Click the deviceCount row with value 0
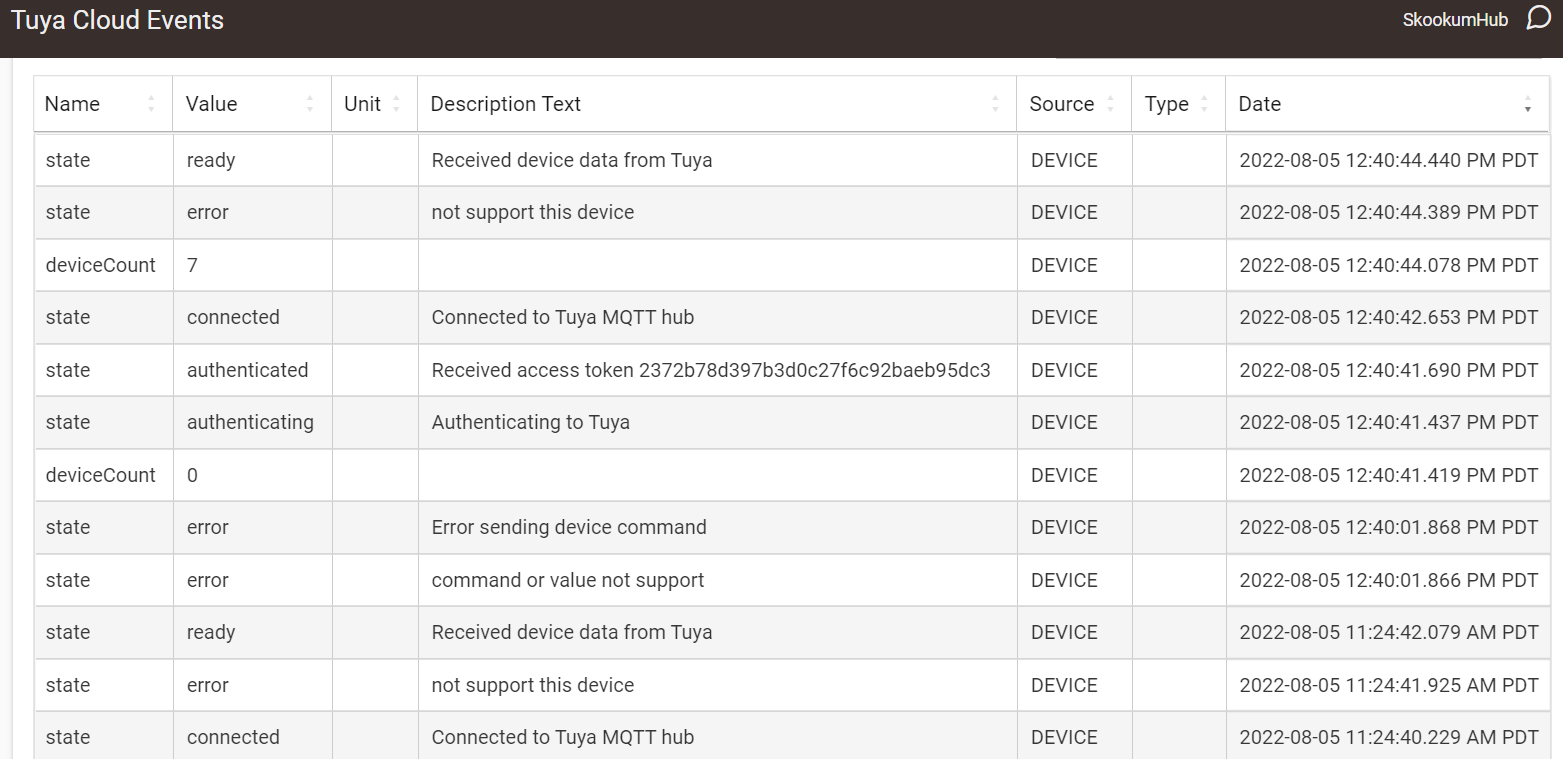 (x=101, y=475)
